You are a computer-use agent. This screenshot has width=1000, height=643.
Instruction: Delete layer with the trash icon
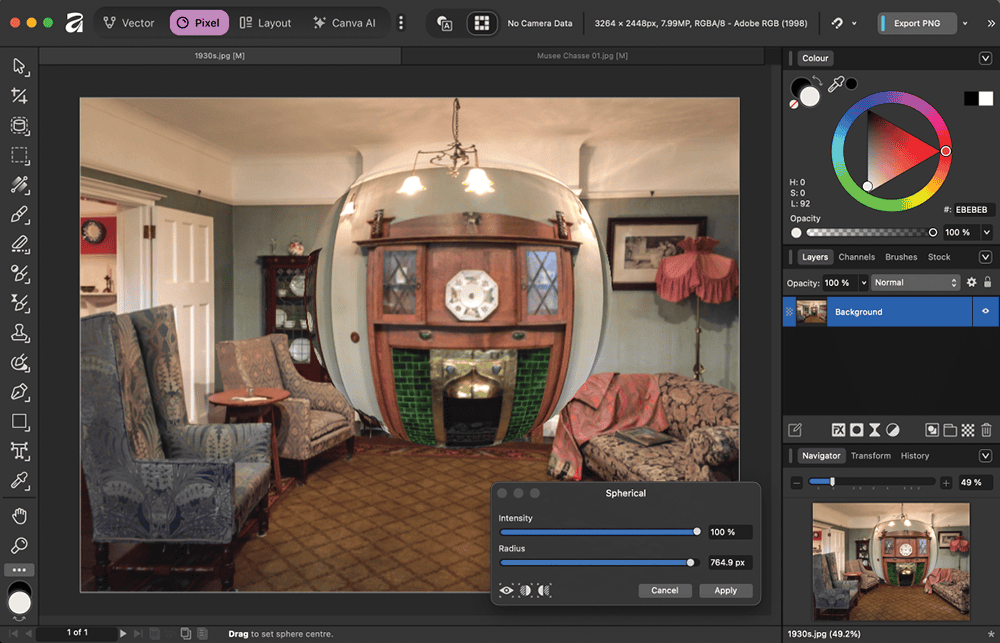pos(986,430)
